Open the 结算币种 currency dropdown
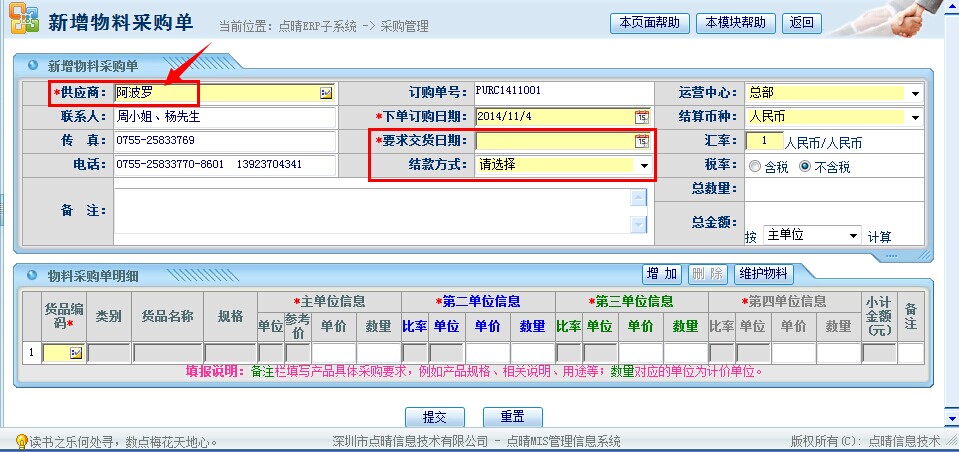This screenshot has width=959, height=452. tap(915, 118)
